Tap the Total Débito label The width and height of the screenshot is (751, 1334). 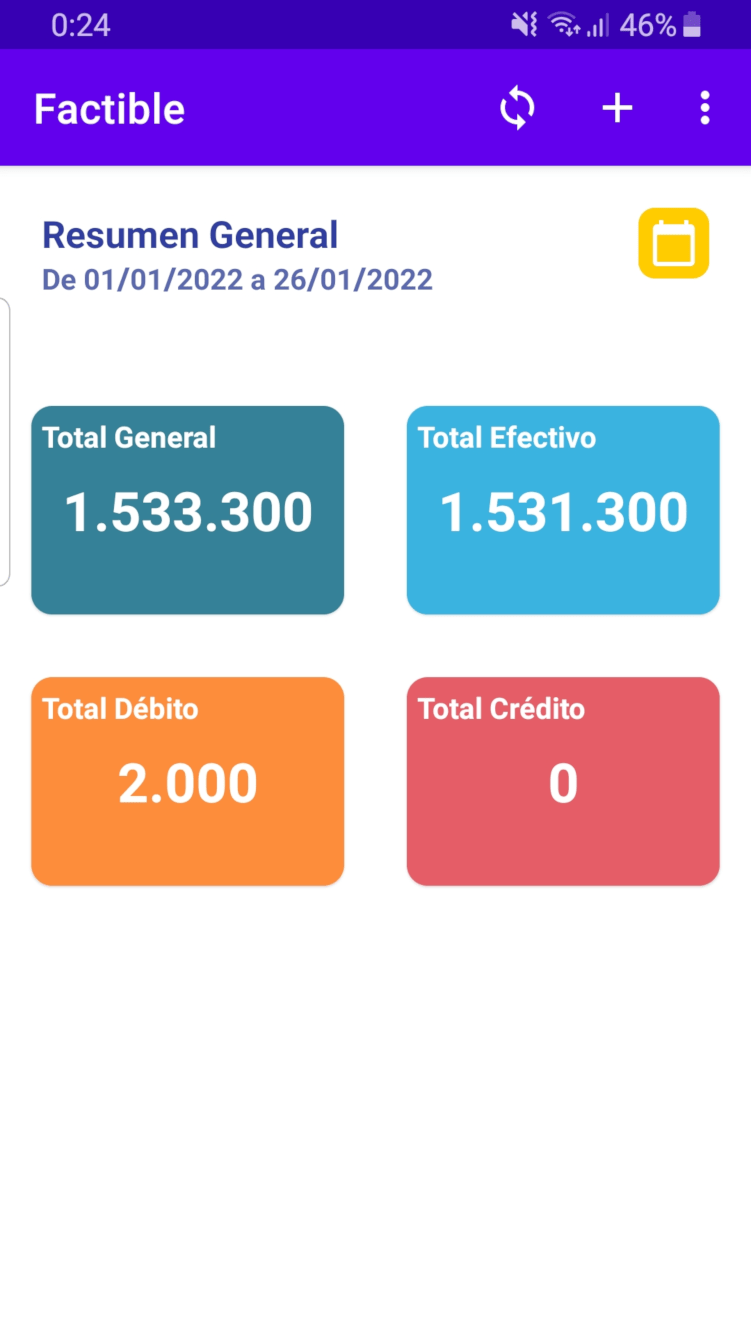coord(120,709)
